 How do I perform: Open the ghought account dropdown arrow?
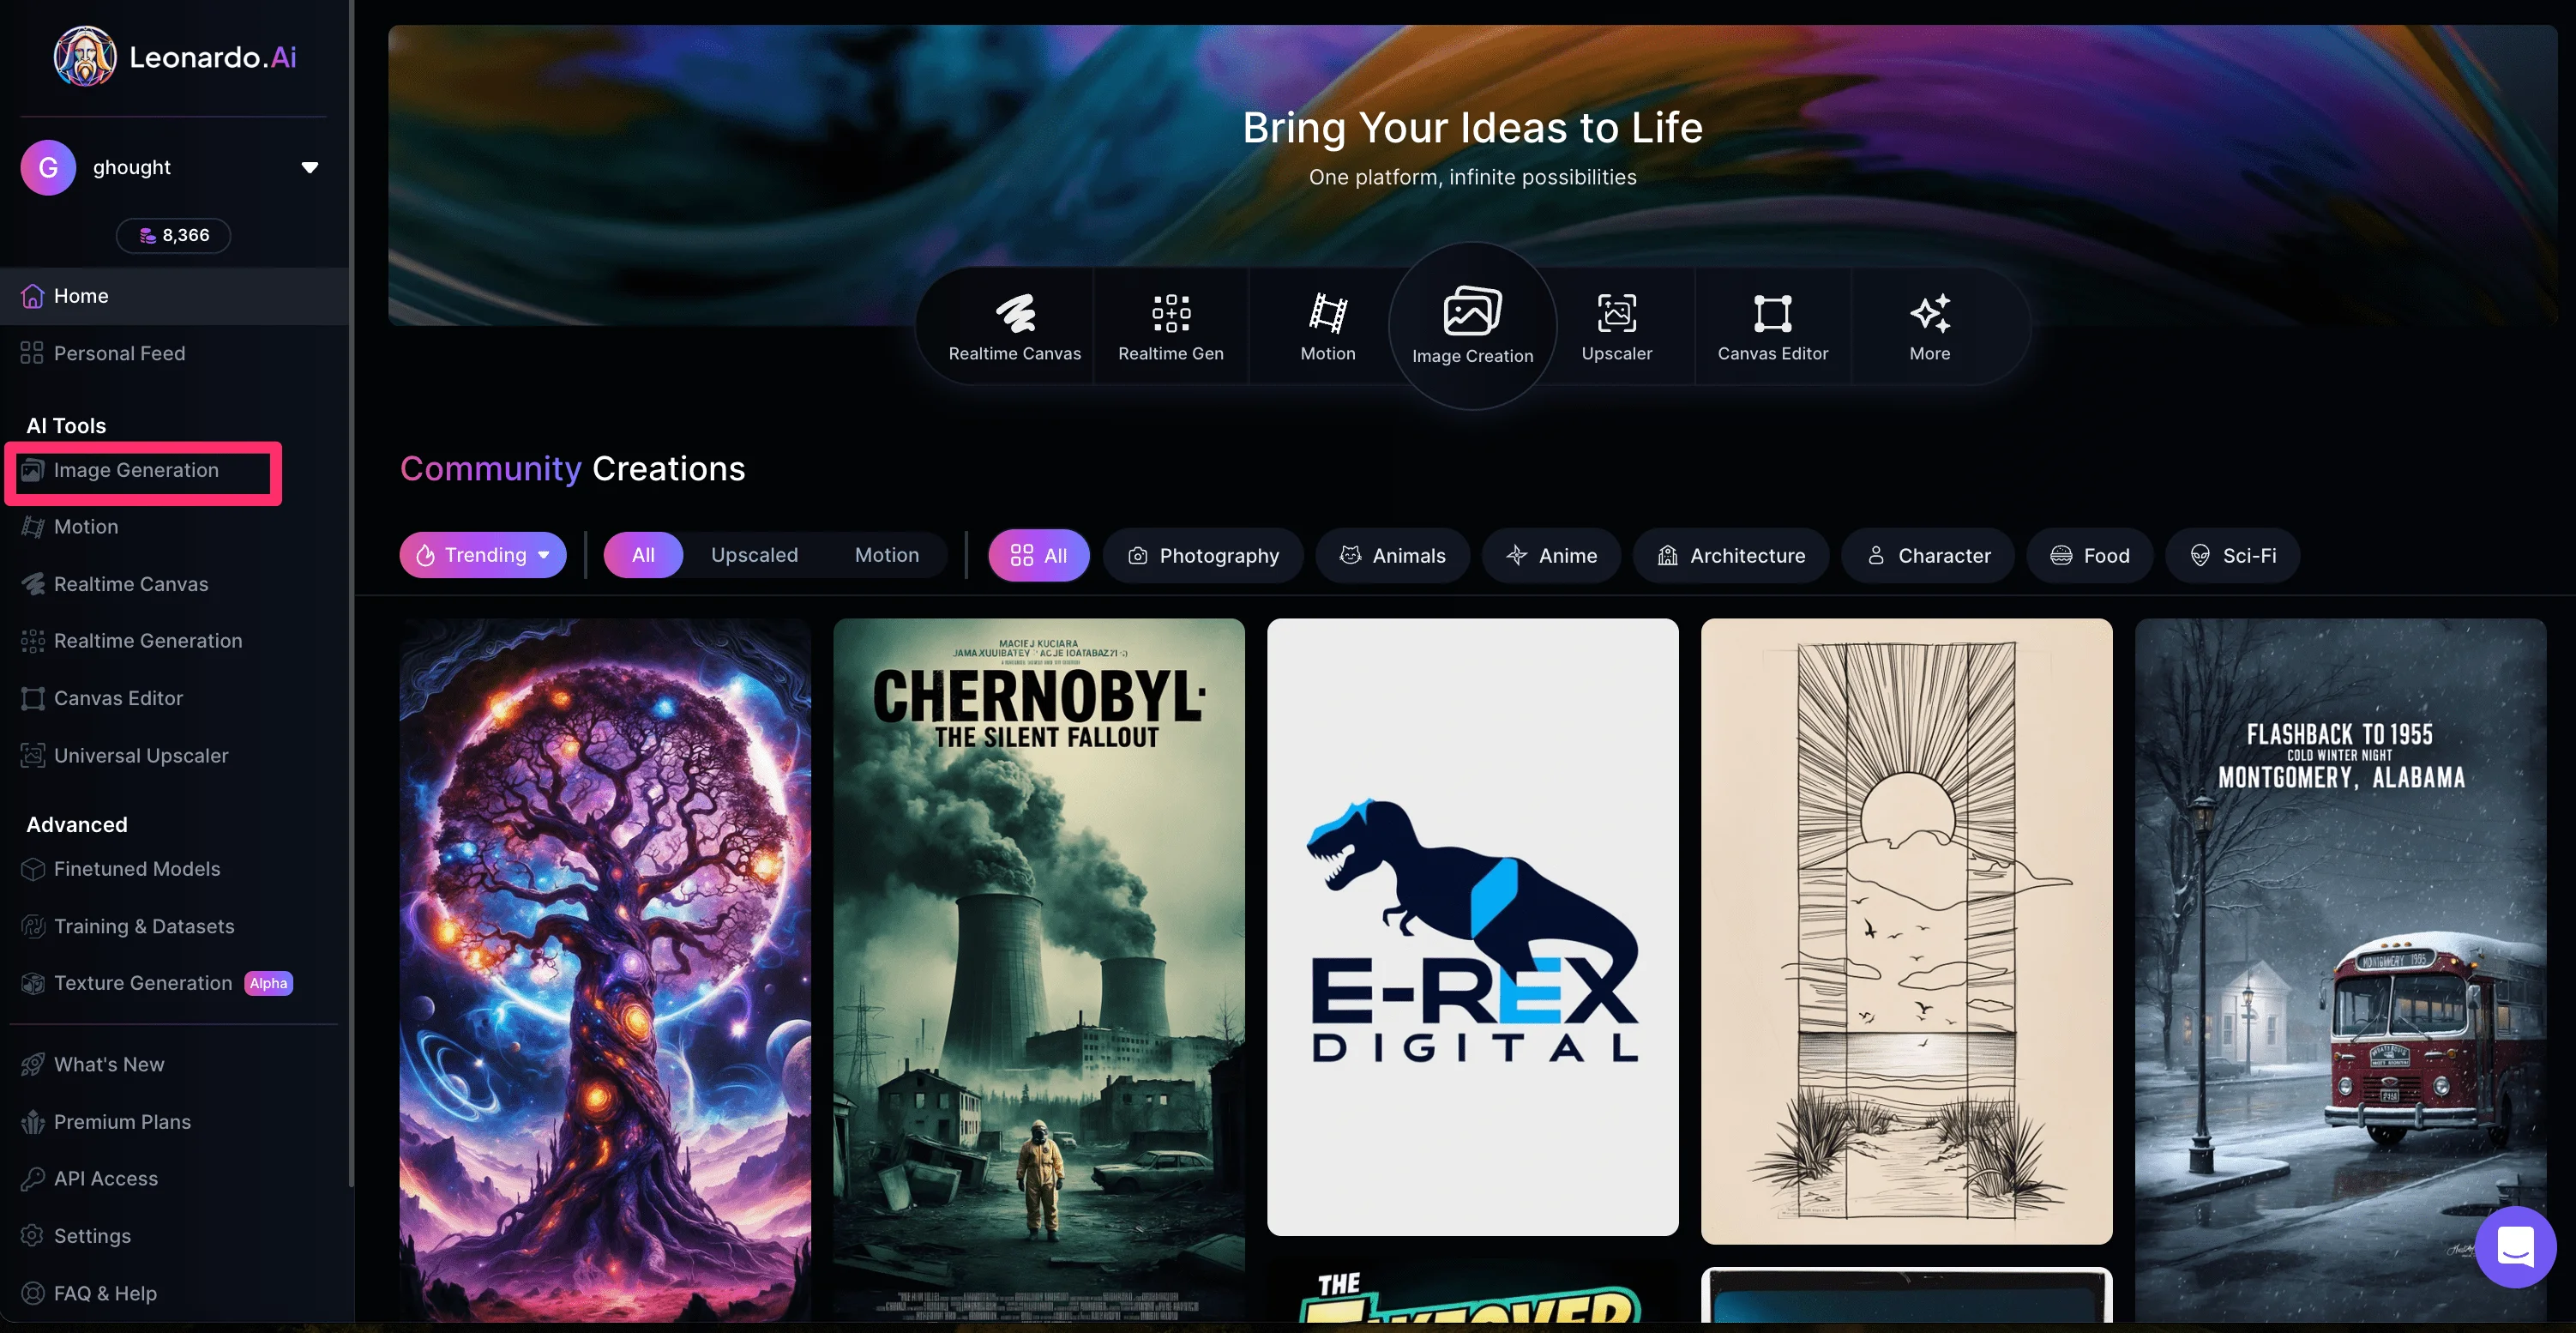click(x=310, y=167)
